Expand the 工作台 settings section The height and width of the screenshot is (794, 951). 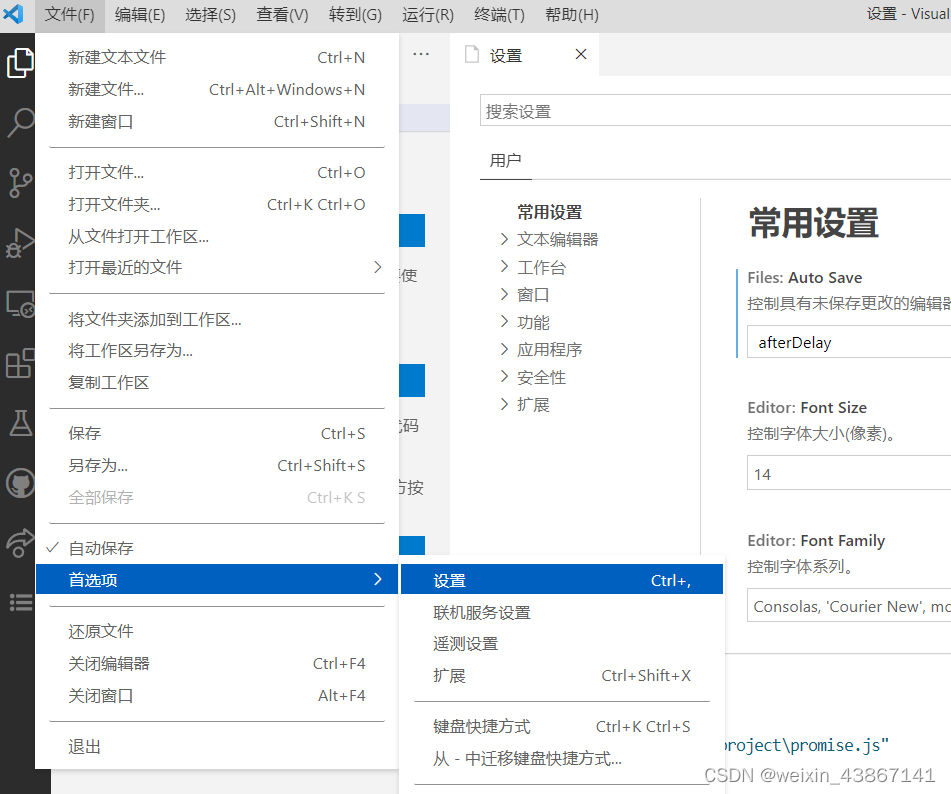[x=543, y=266]
